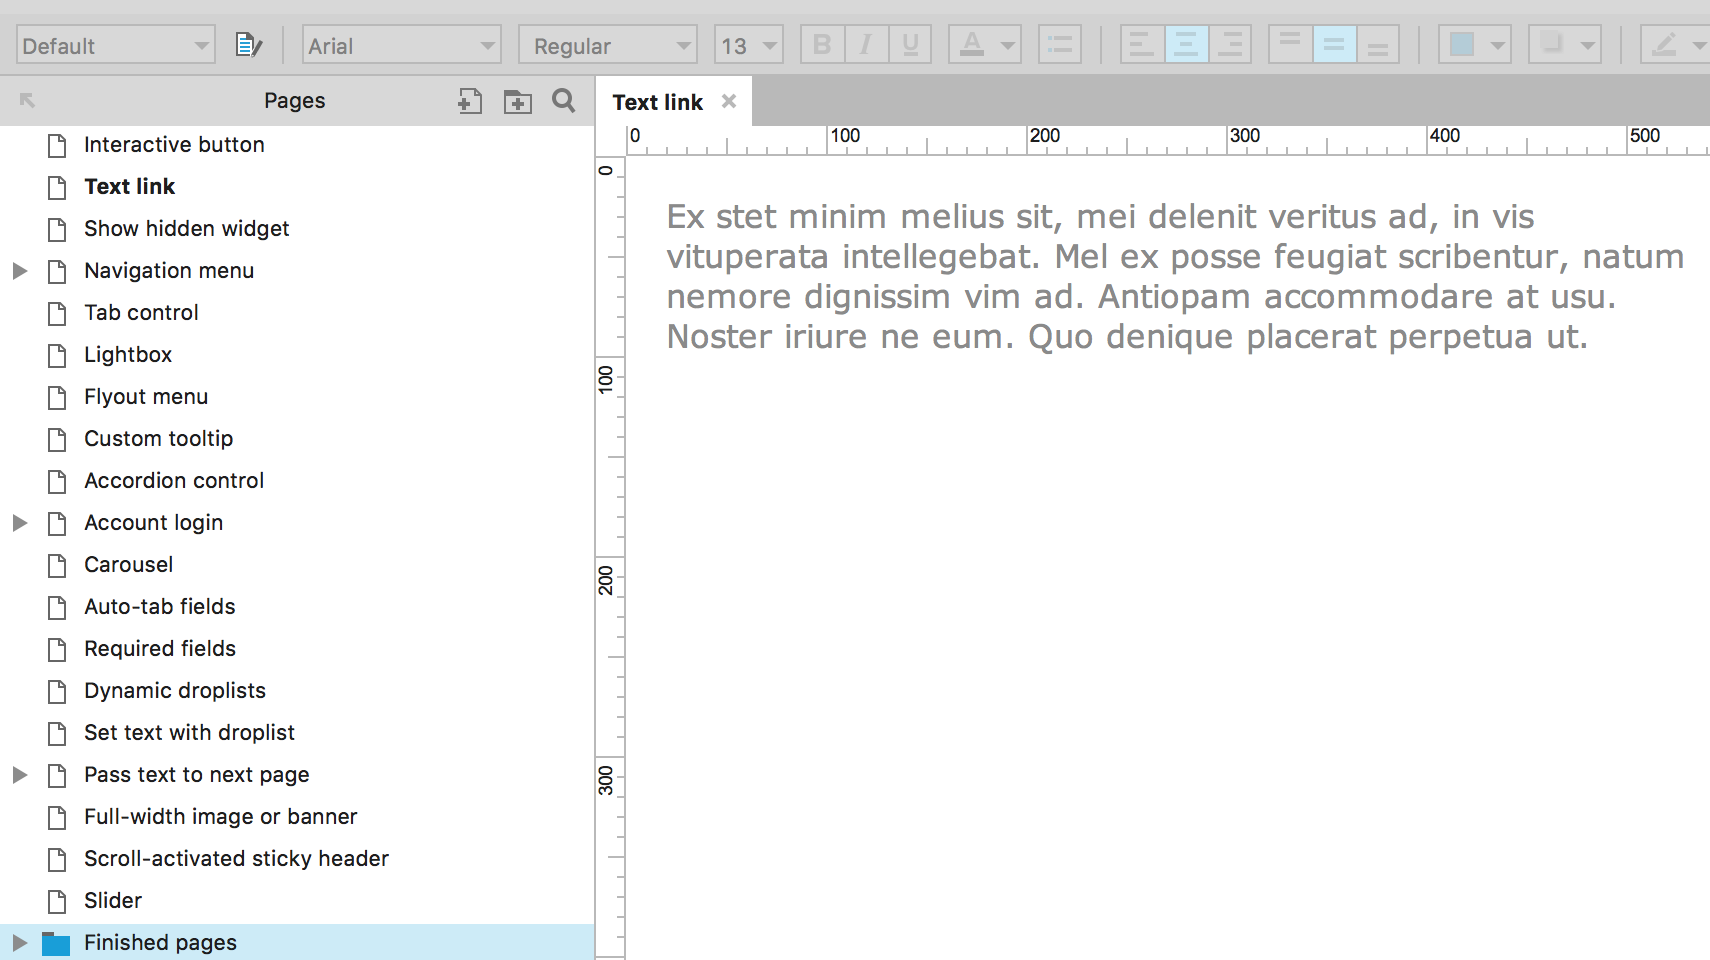Toggle italic formatting

click(x=866, y=45)
